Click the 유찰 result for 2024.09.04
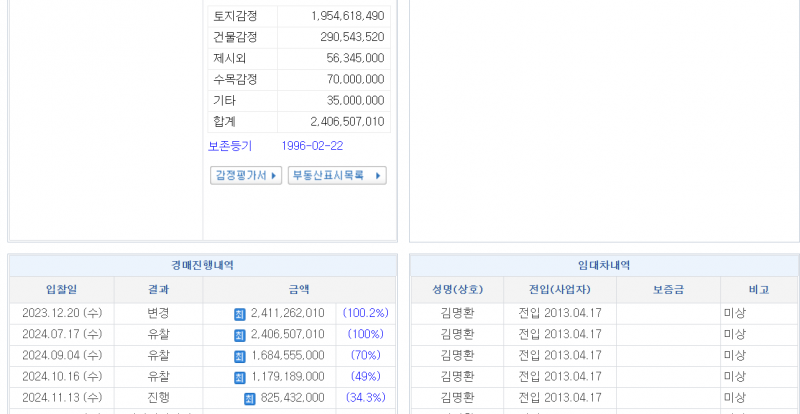800x414 pixels. pos(158,355)
